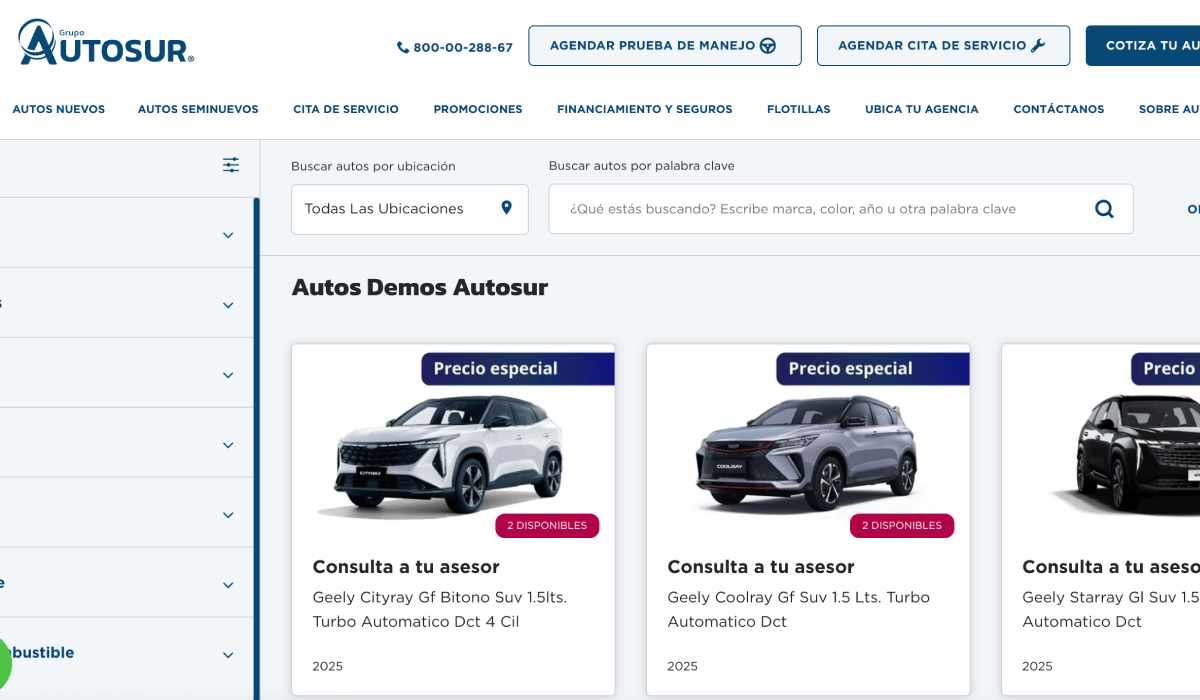Click the Autos Demos Autosur heading

pos(420,288)
